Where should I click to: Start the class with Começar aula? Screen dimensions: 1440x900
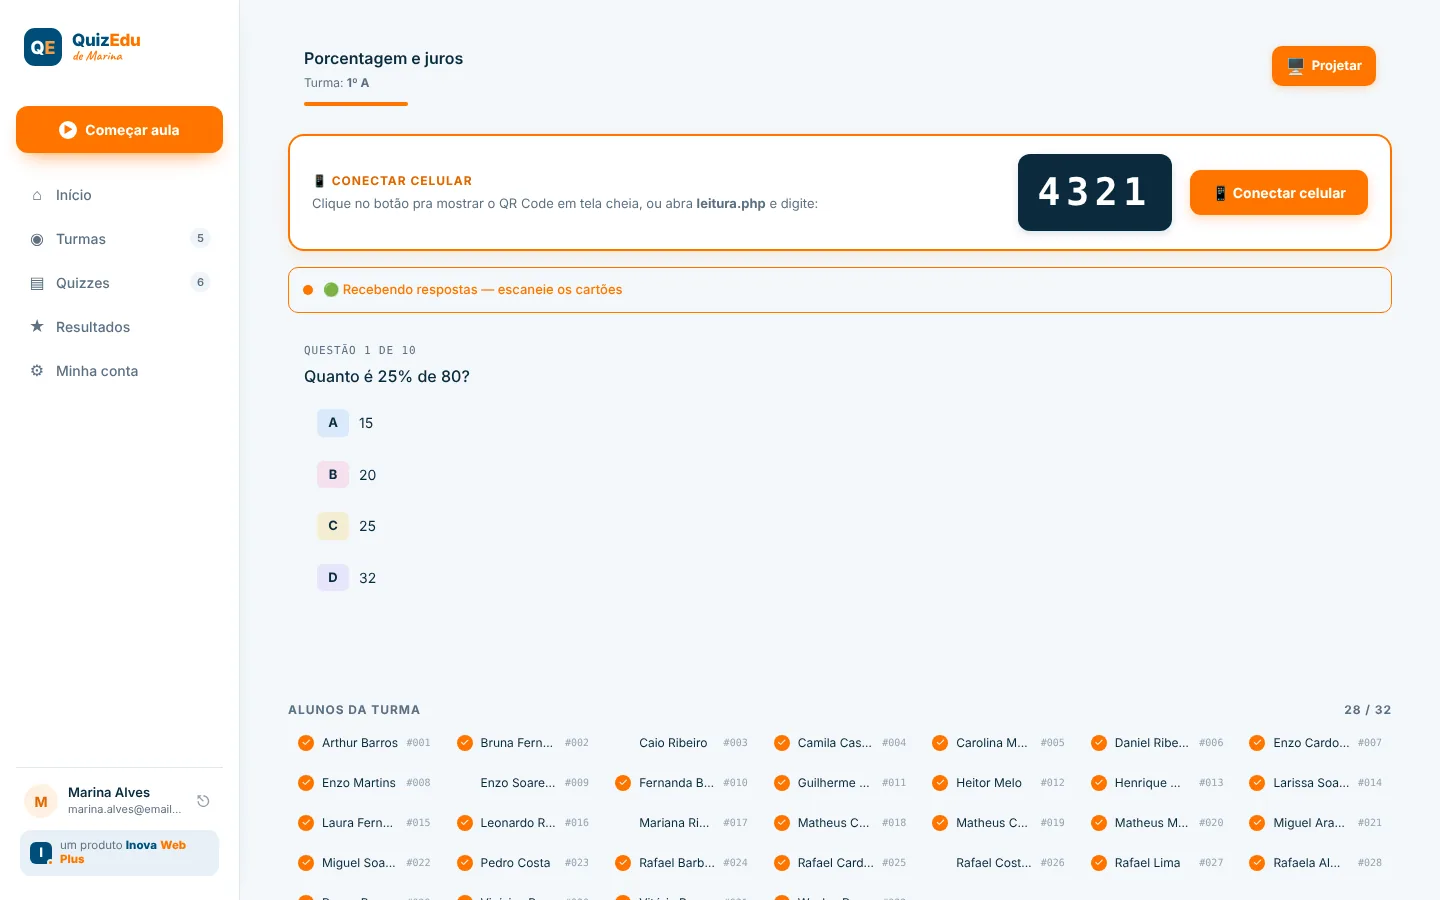coord(119,130)
